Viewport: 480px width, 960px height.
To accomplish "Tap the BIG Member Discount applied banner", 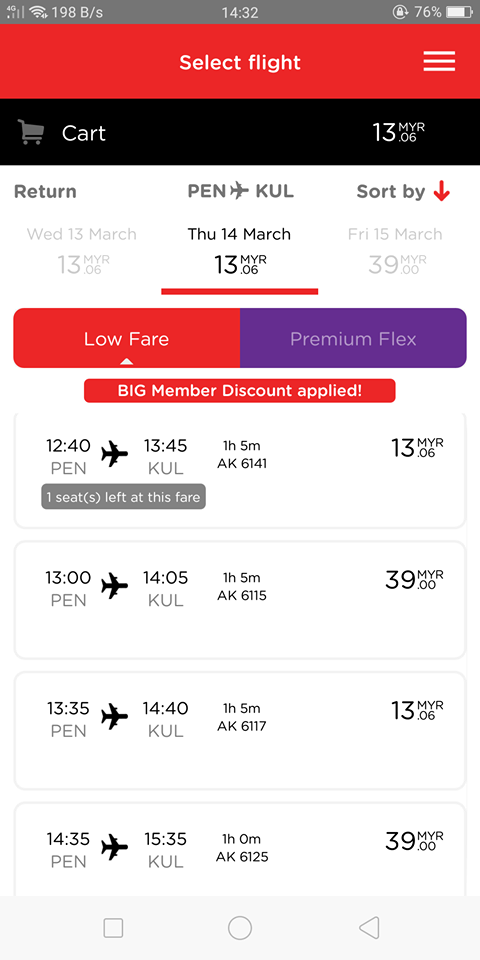I will click(240, 391).
